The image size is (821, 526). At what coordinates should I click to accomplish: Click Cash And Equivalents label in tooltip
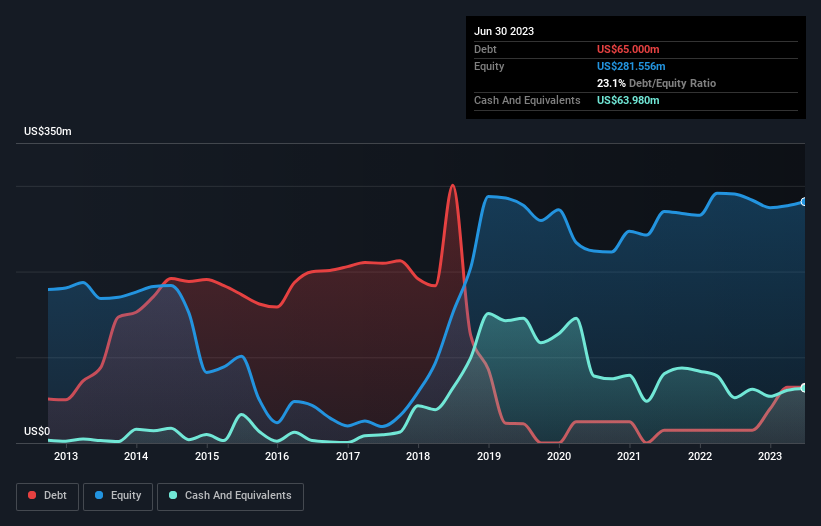tap(527, 100)
